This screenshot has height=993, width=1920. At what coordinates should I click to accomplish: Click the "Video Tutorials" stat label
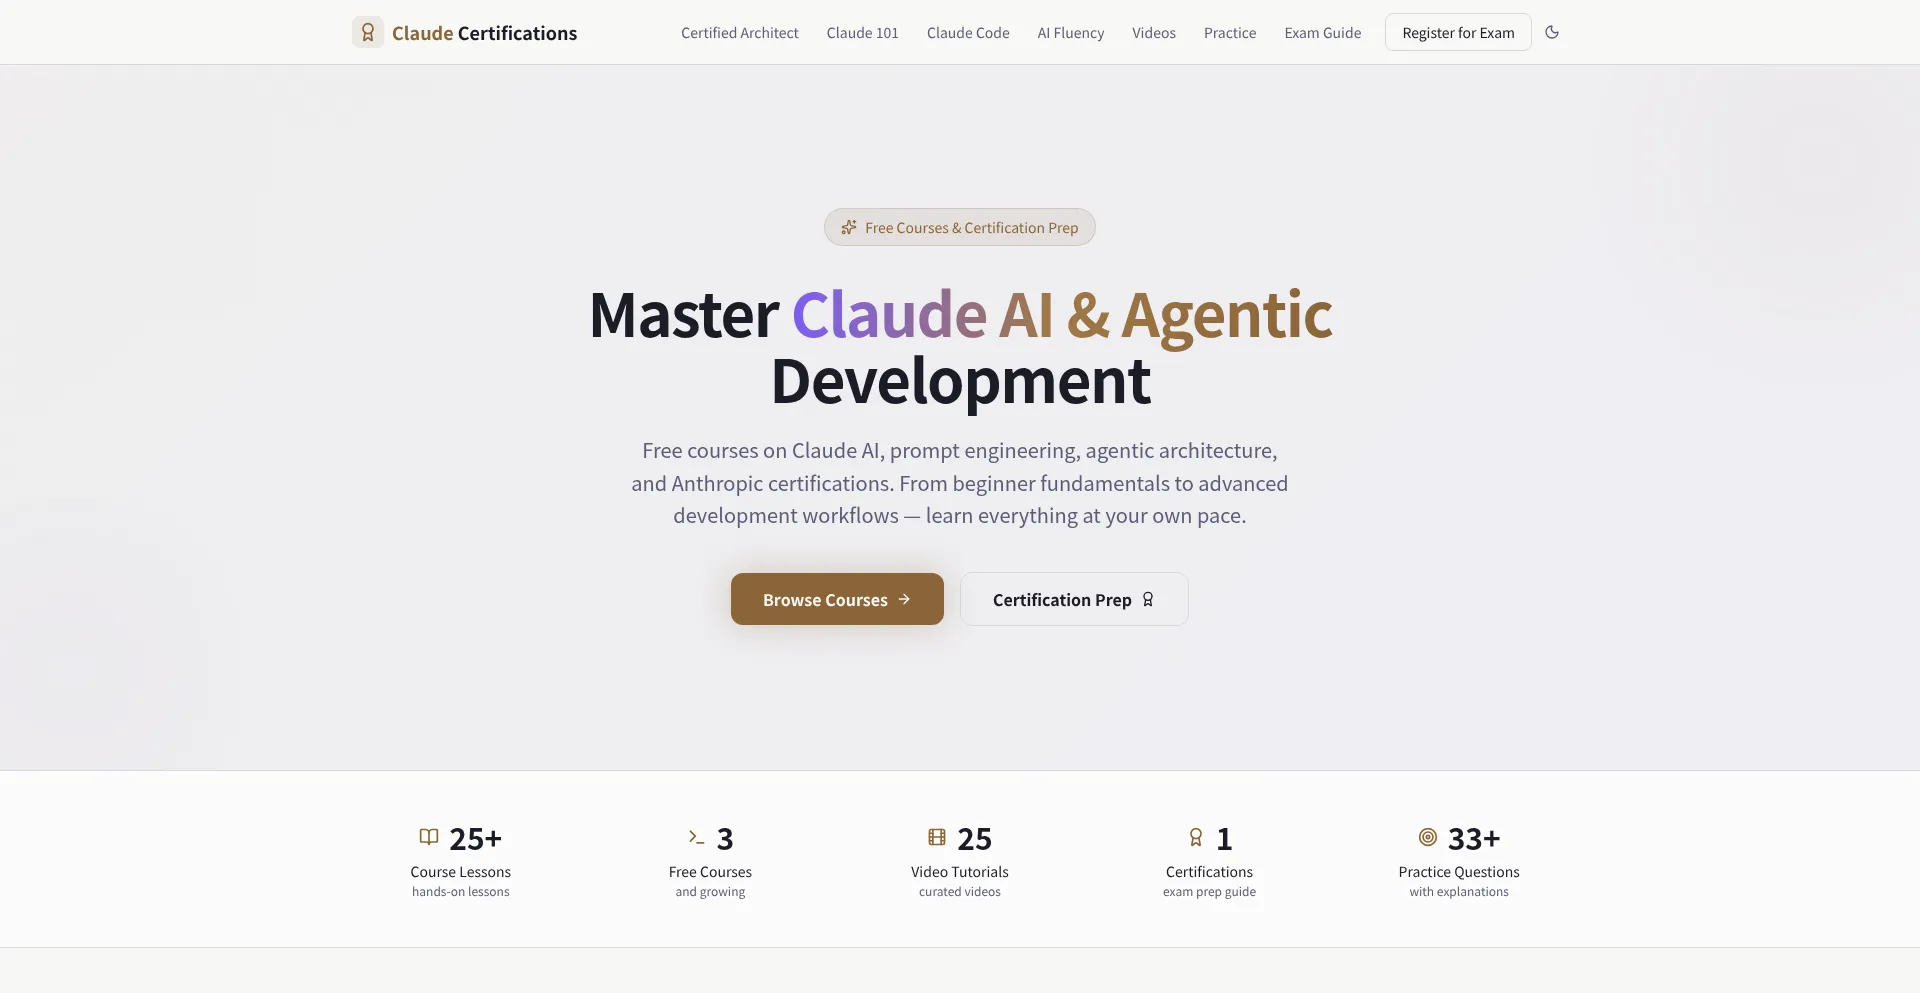960,872
